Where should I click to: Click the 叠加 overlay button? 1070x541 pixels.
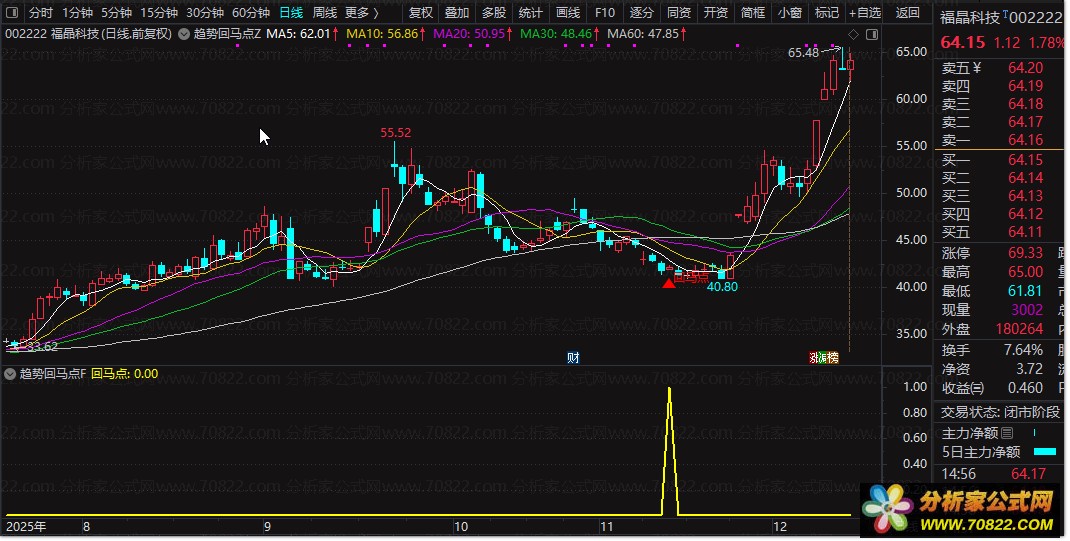click(x=457, y=12)
